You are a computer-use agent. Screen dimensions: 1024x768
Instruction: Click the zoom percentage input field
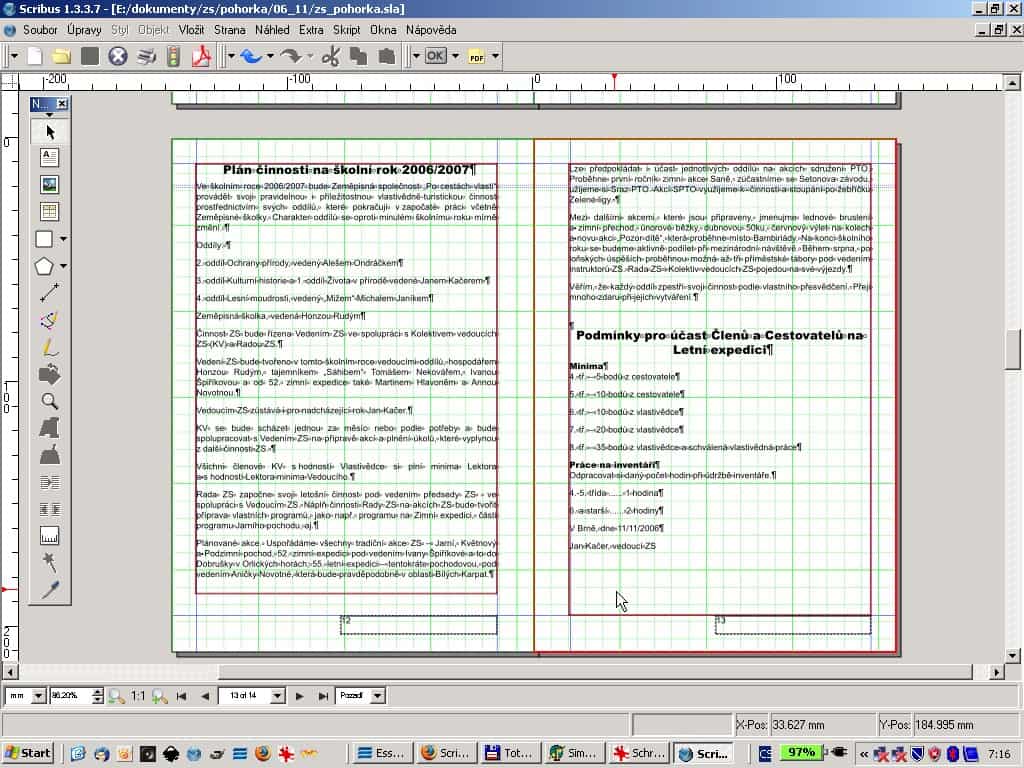pyautogui.click(x=69, y=695)
